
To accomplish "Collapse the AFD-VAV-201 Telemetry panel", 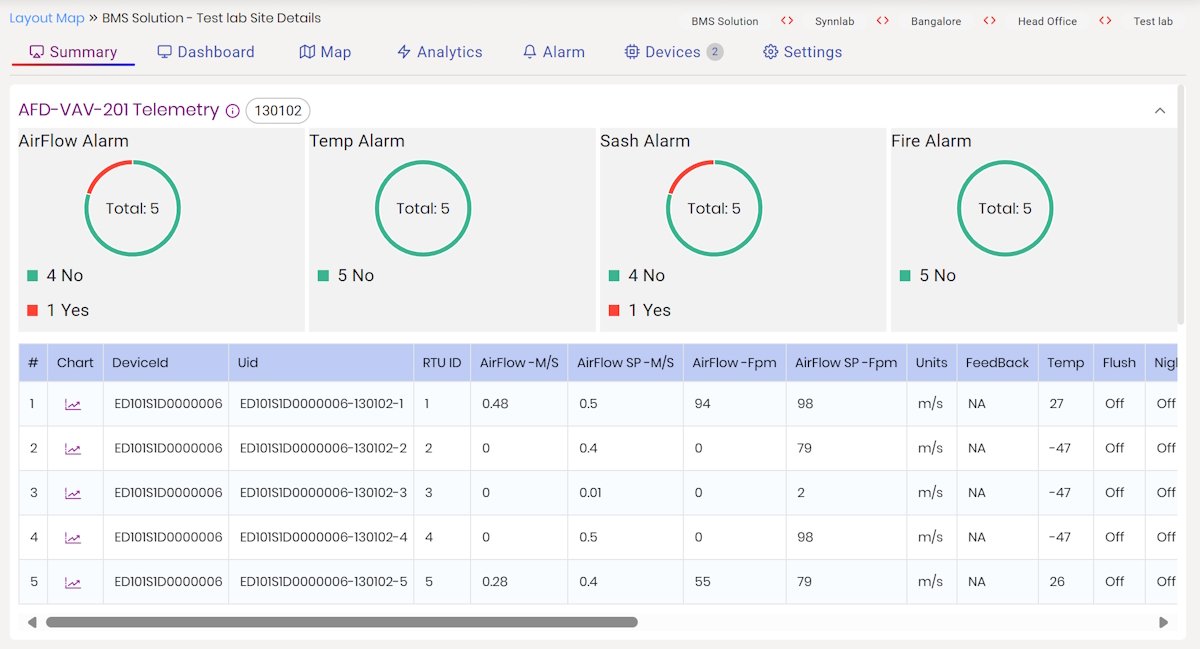I will 1160,110.
